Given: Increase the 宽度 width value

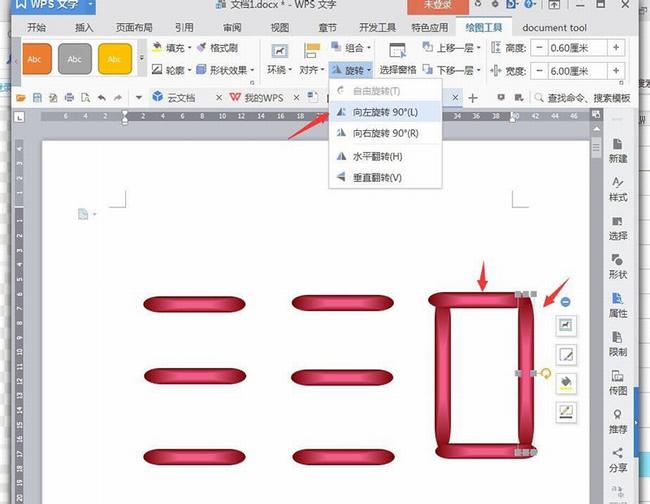Looking at the screenshot, I should pos(616,71).
